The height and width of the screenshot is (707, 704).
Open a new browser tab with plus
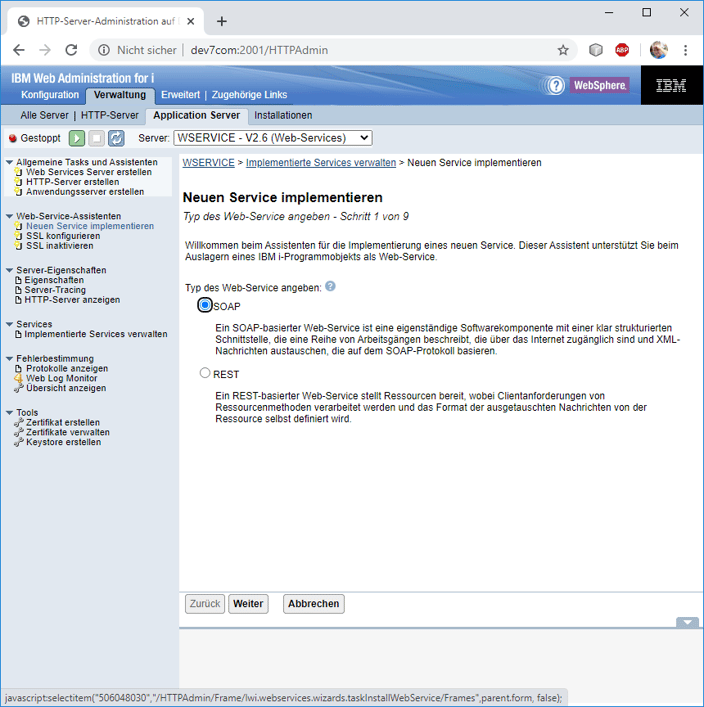221,21
